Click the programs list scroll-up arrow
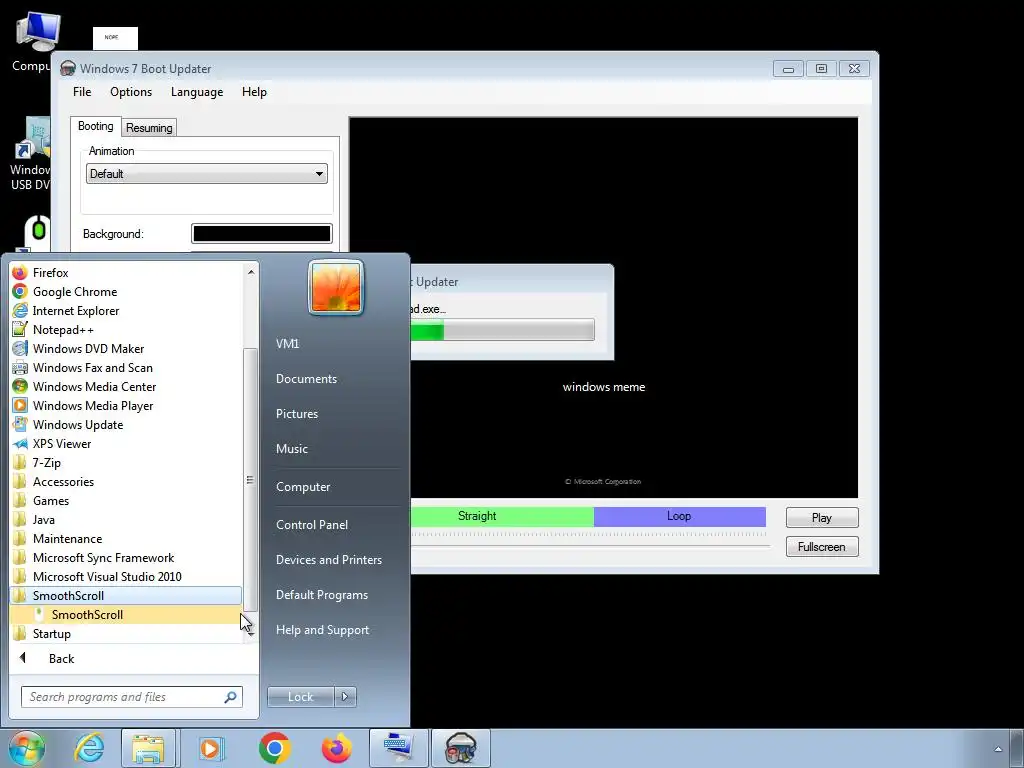The image size is (1024, 768). tap(251, 272)
